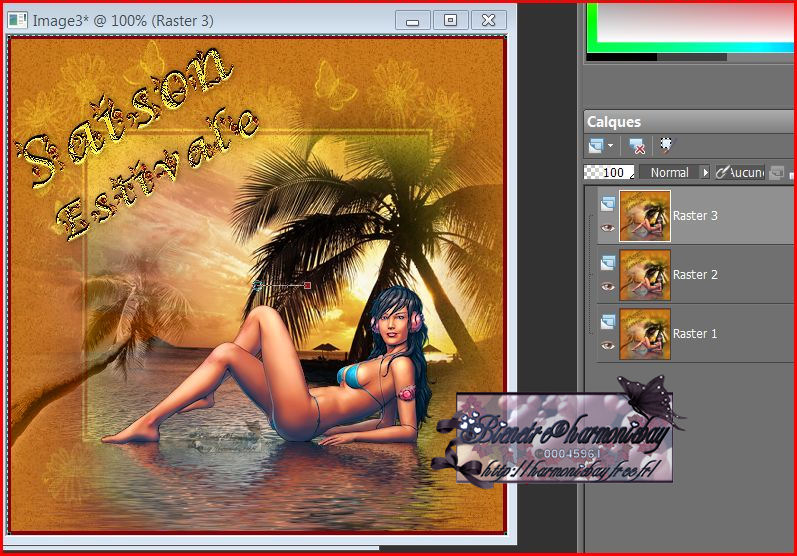797x556 pixels.
Task: Select the Raster 2 layer thumbnail
Action: [645, 275]
